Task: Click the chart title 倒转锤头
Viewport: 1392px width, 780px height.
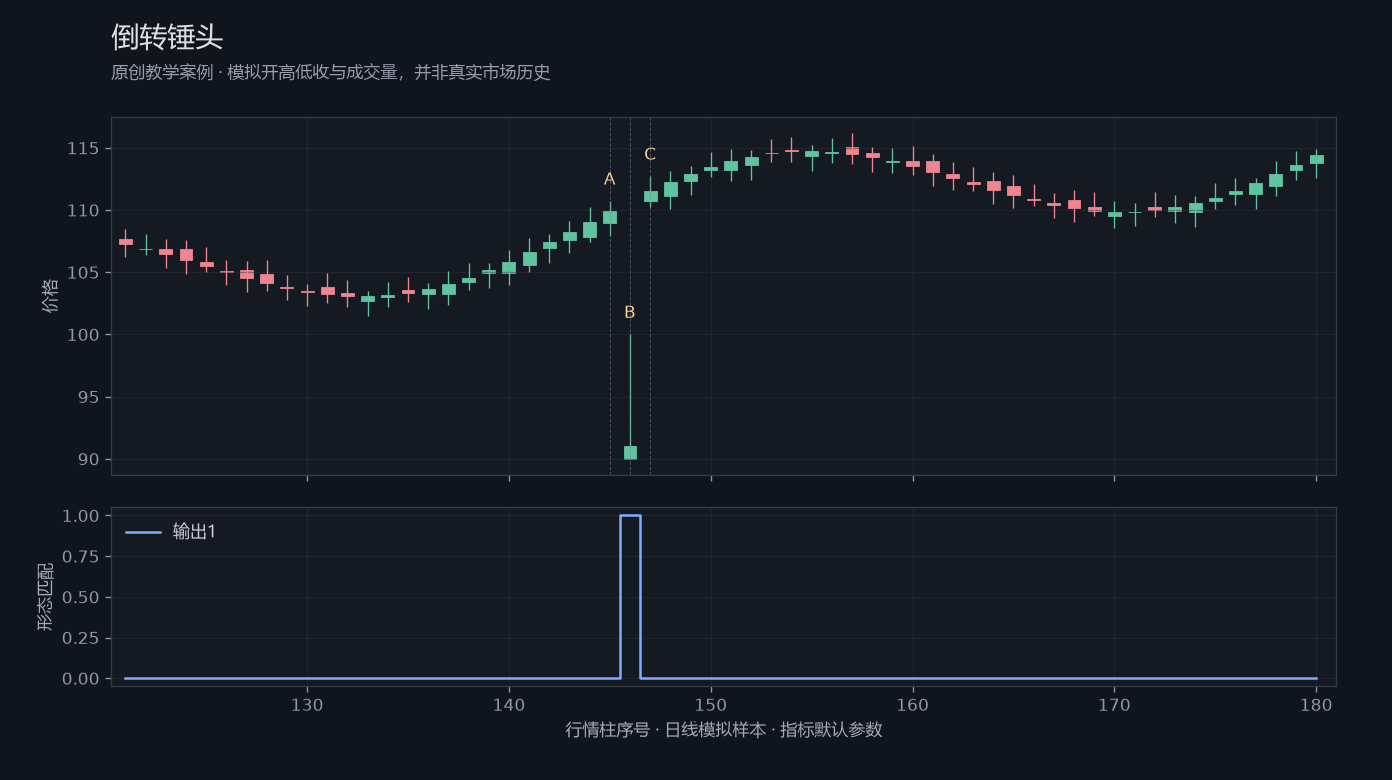Action: click(167, 37)
